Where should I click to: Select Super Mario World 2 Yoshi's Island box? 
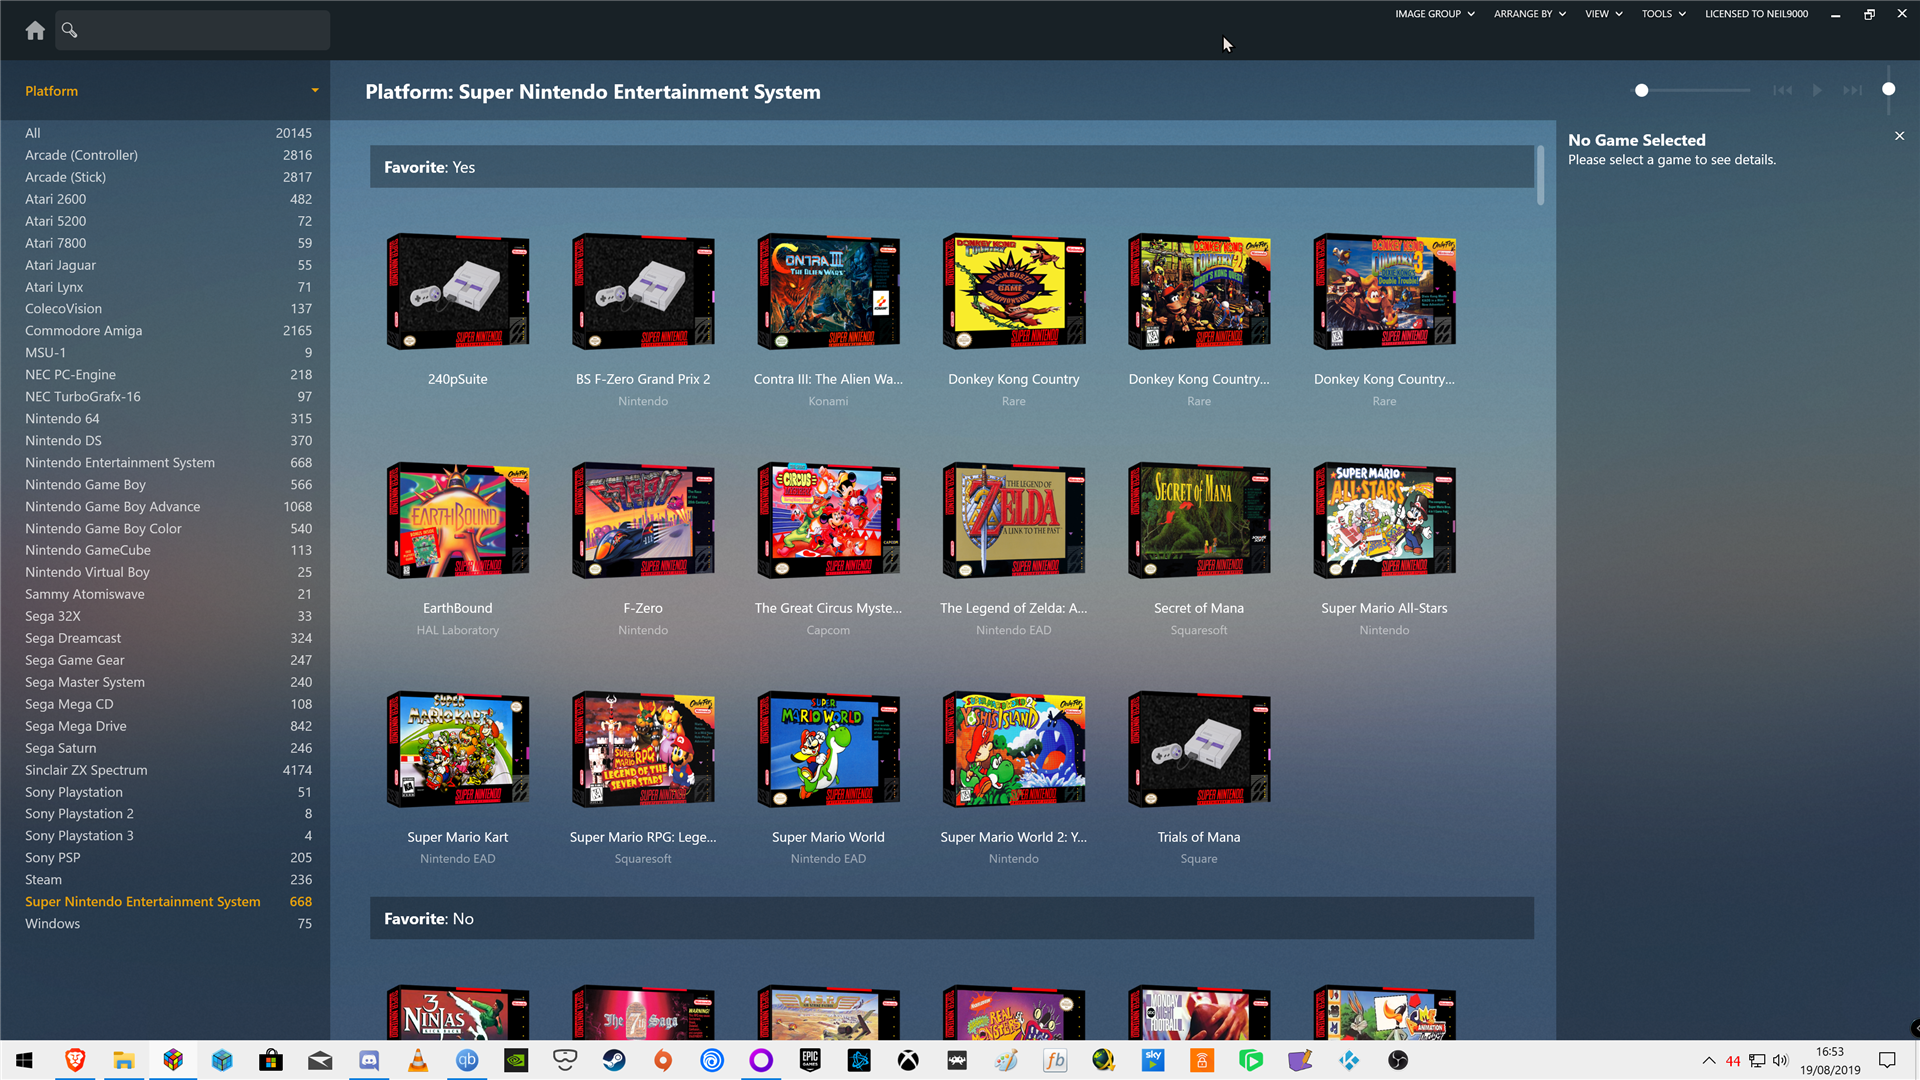(1013, 749)
